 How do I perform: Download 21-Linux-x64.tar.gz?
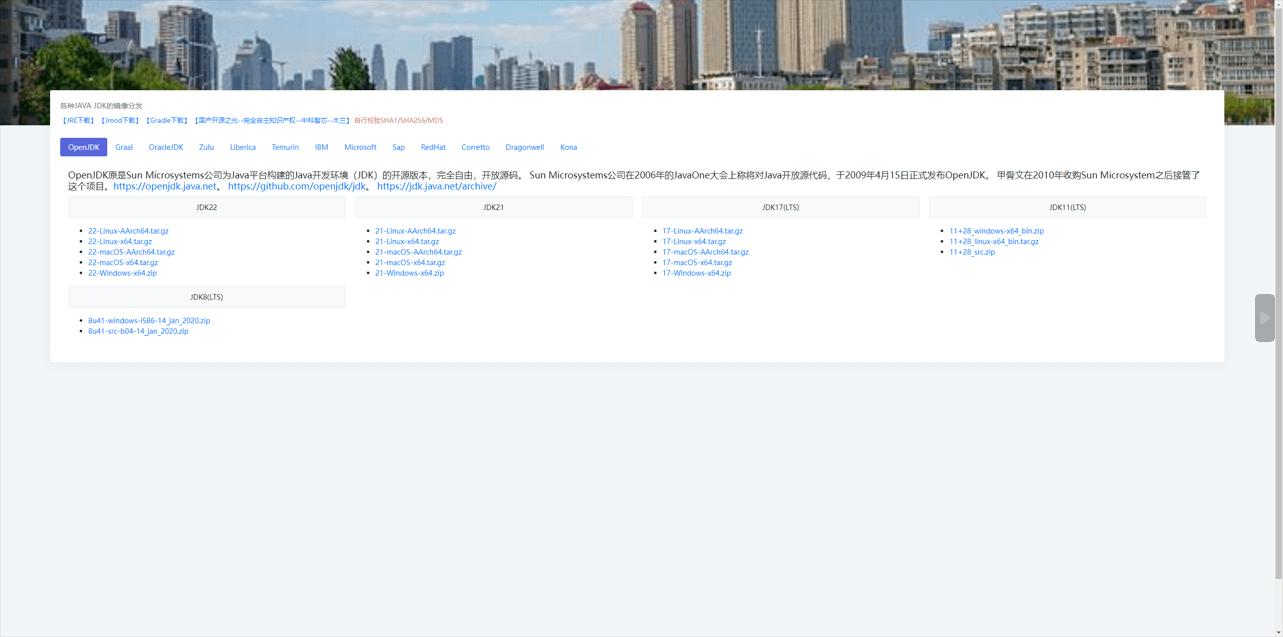pos(407,241)
